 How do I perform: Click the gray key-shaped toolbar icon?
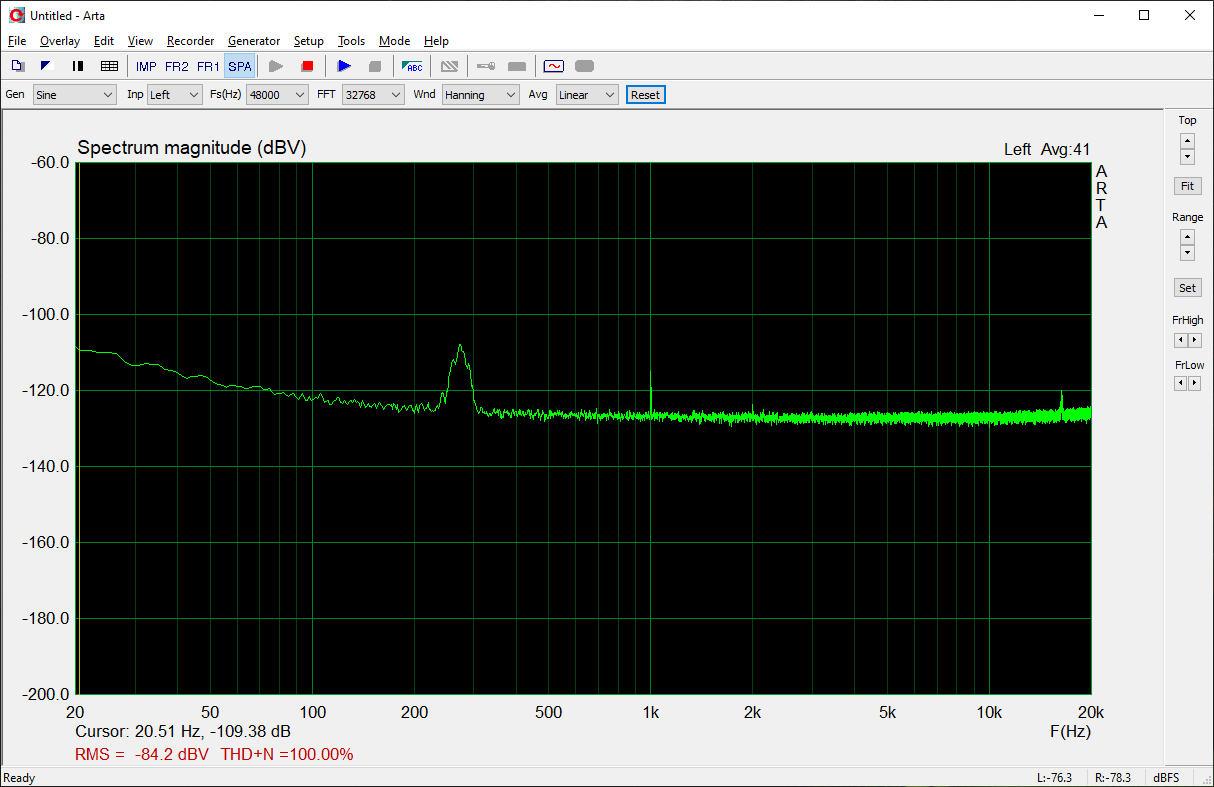click(486, 66)
